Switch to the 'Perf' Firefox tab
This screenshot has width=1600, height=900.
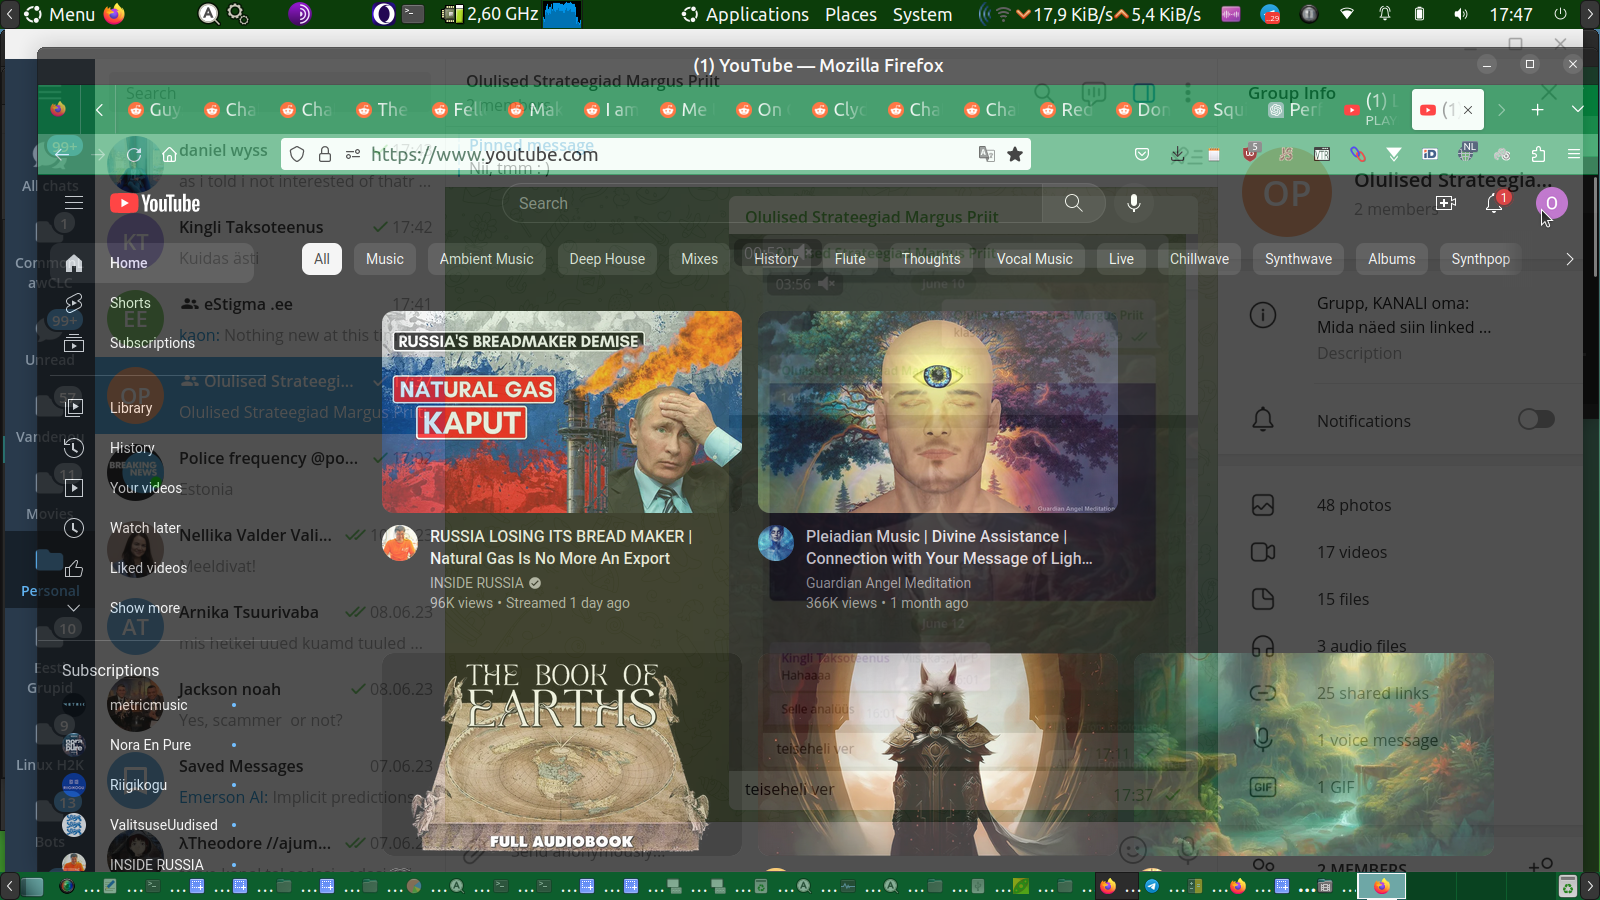click(x=1296, y=110)
